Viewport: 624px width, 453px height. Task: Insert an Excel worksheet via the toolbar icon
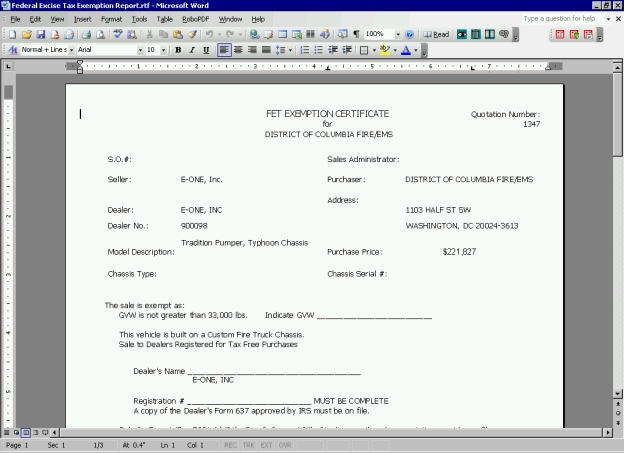pos(296,35)
